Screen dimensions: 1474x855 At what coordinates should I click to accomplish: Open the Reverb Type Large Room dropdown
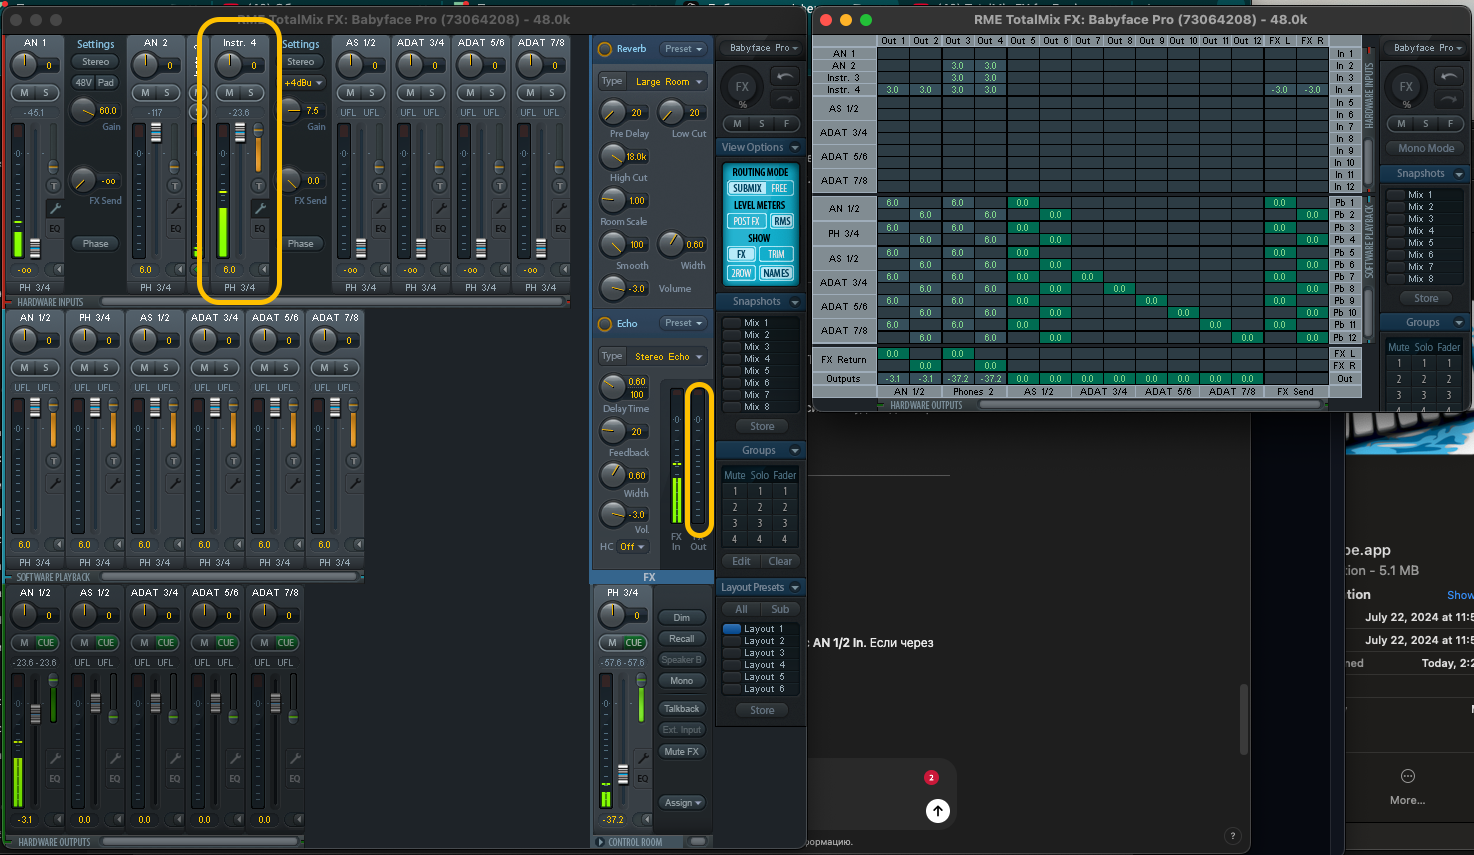[x=668, y=82]
